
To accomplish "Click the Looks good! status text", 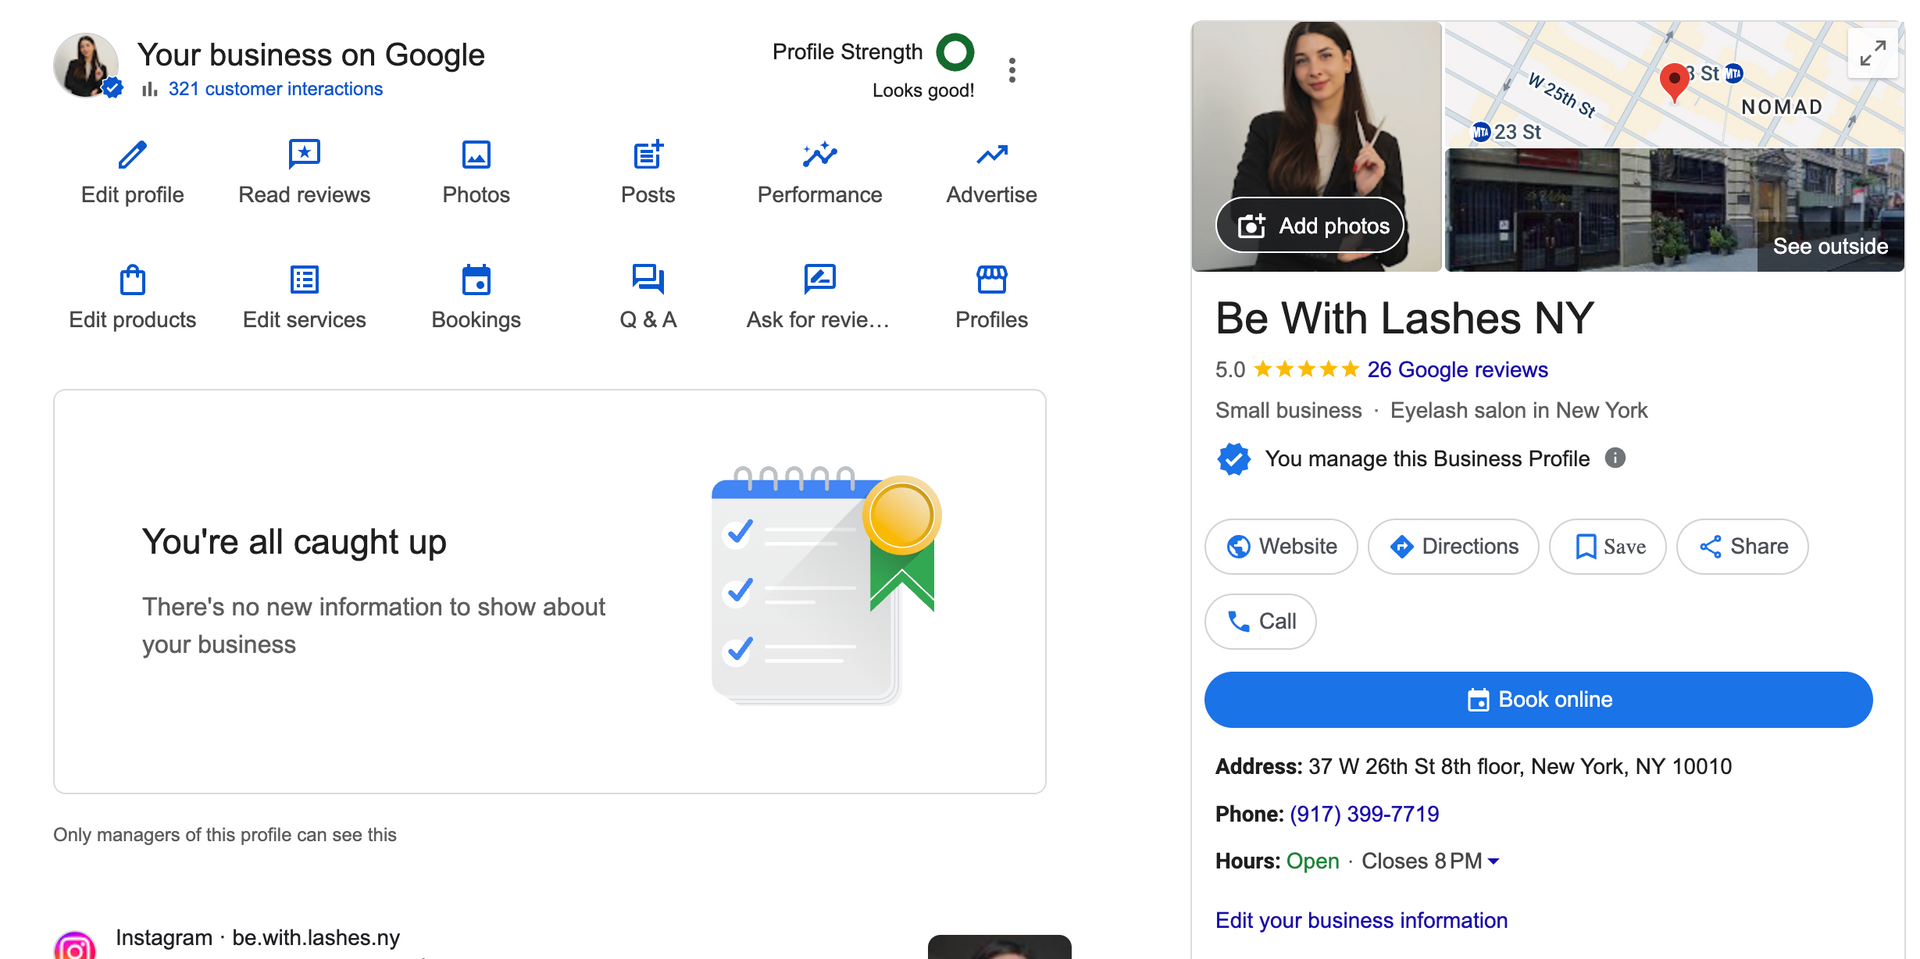I will (x=923, y=91).
